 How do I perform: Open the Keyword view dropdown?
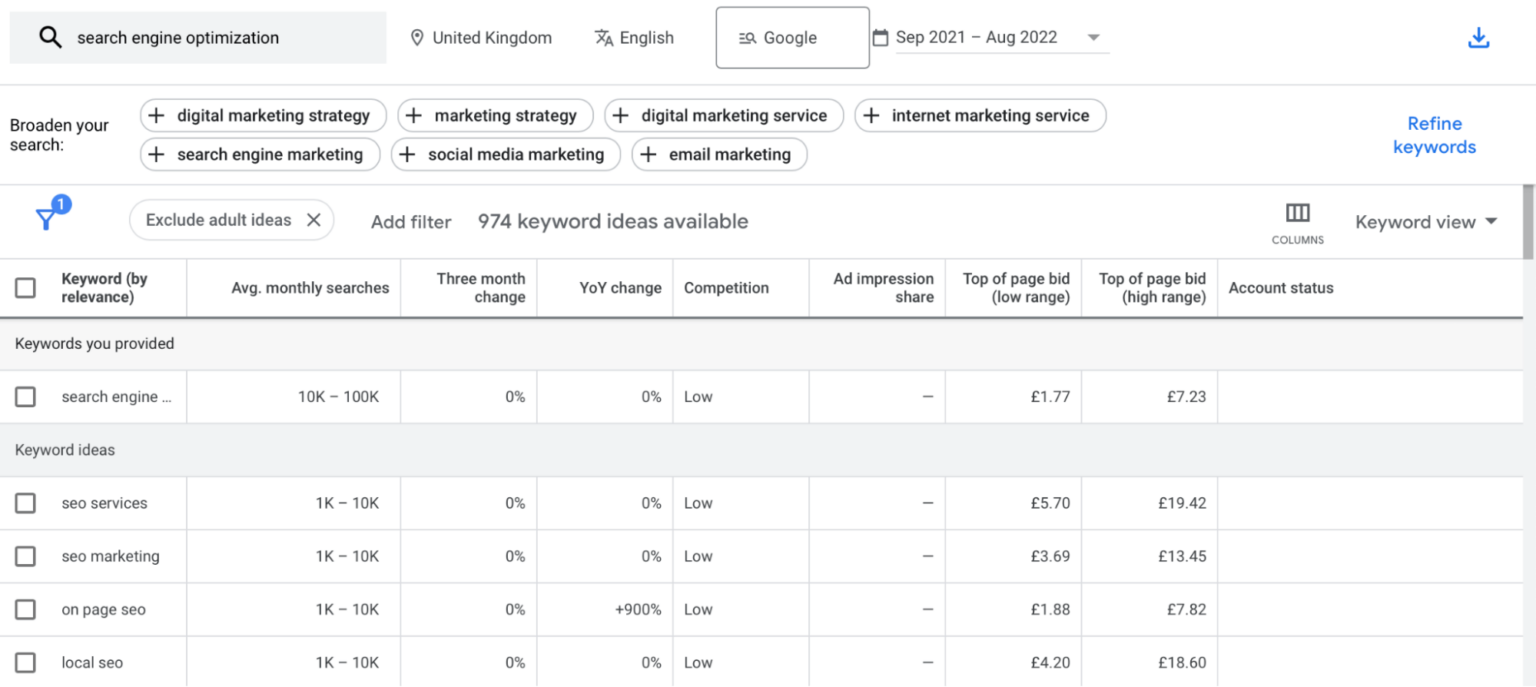click(1426, 221)
